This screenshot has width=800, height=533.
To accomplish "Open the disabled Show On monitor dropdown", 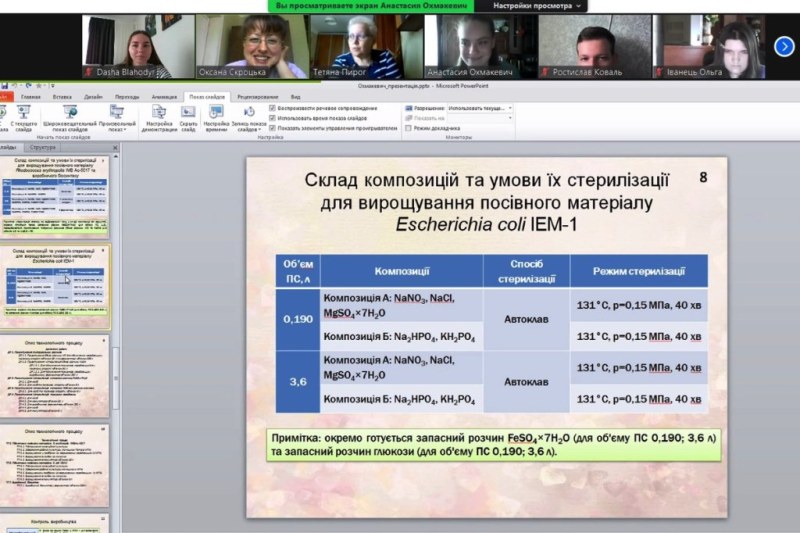I will pos(480,118).
